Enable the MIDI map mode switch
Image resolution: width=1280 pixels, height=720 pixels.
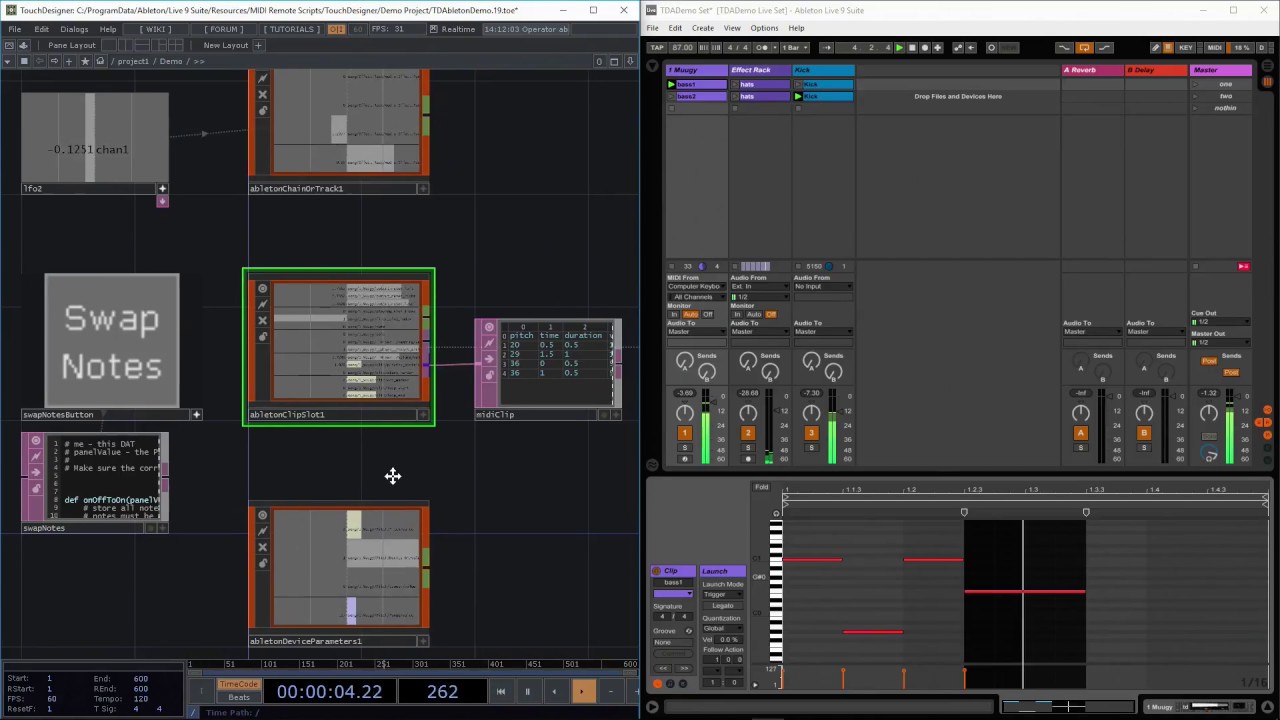(1214, 48)
